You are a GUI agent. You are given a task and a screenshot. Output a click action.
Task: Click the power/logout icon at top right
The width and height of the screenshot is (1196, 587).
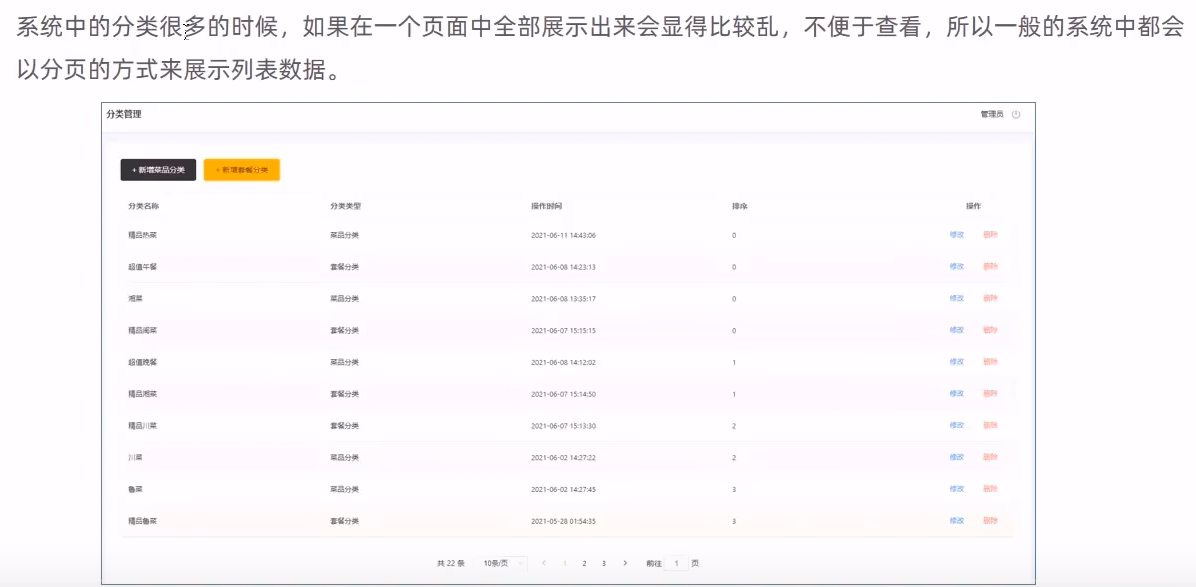point(1016,114)
